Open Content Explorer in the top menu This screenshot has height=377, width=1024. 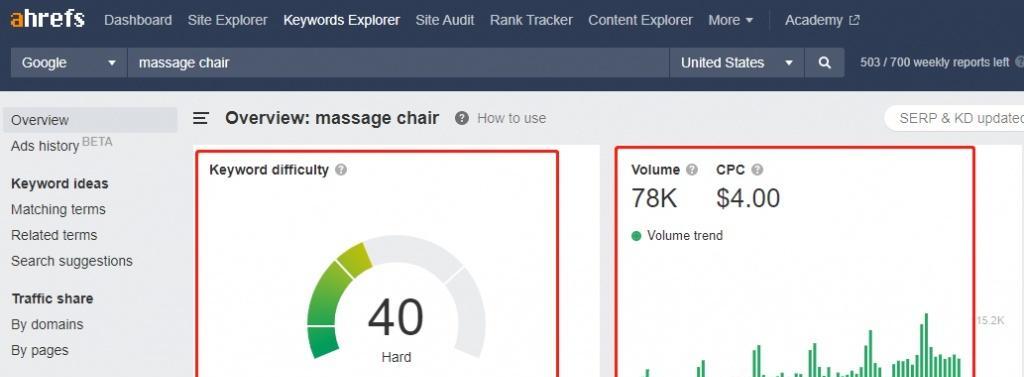point(640,20)
